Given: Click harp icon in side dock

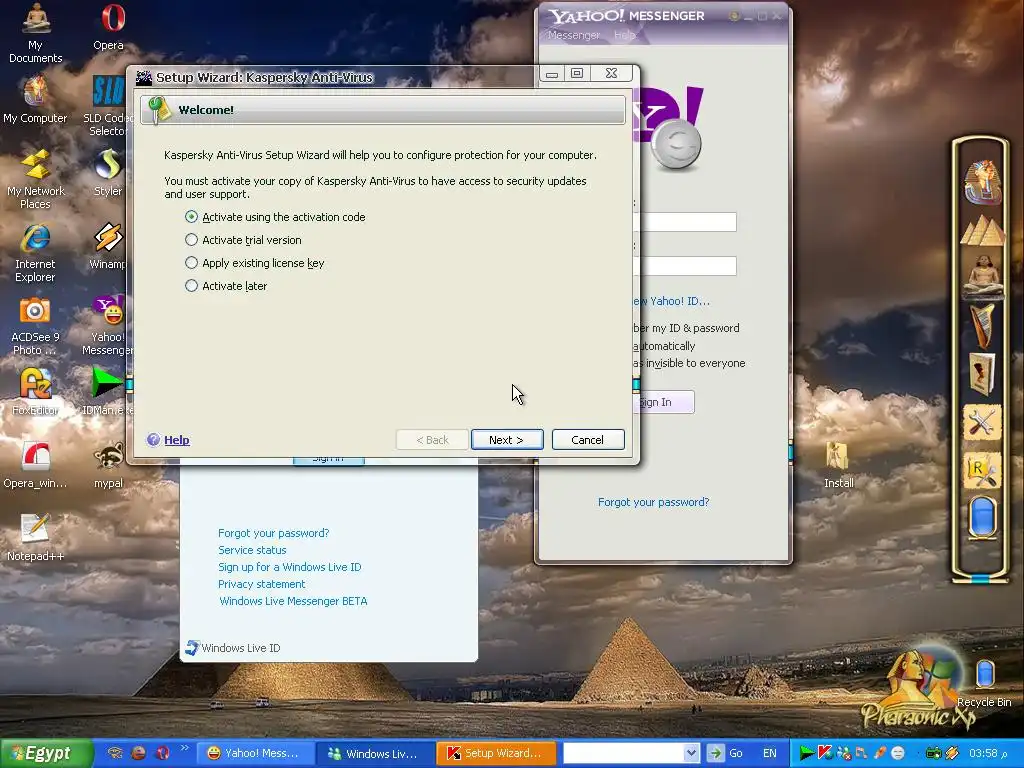Looking at the screenshot, I should (982, 325).
